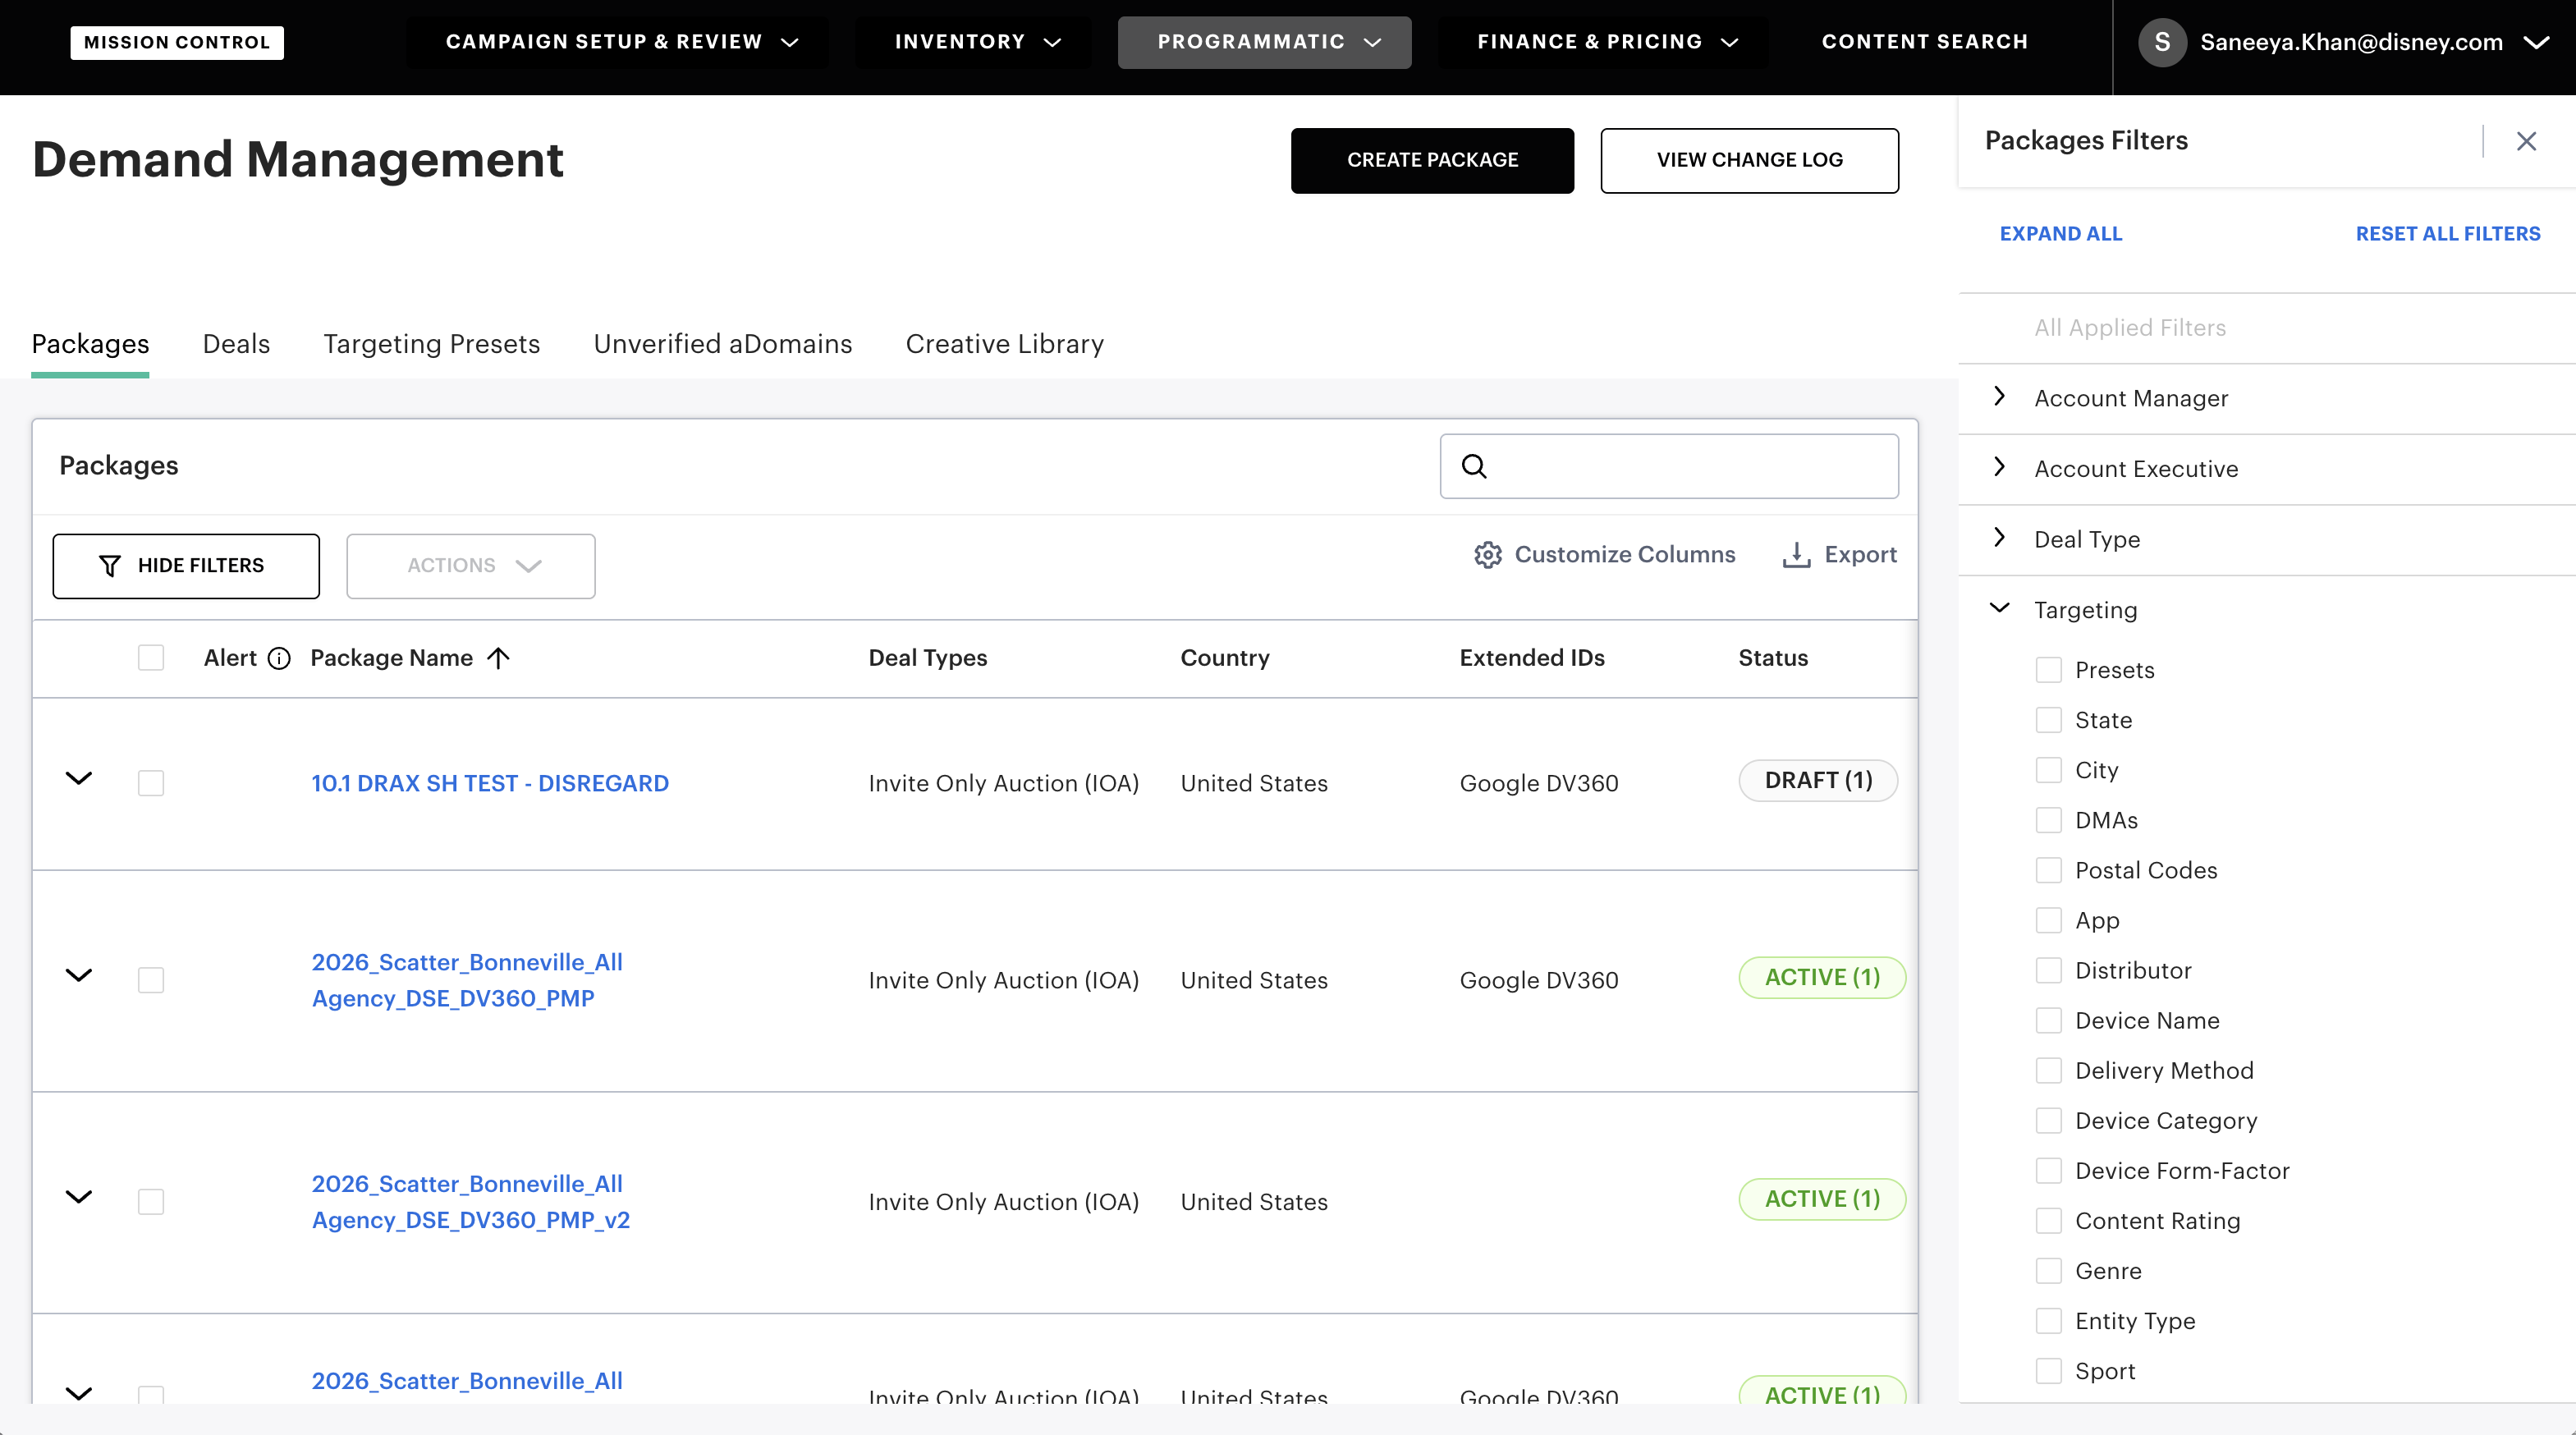2576x1435 pixels.
Task: Check the DSE_DV360_PMP_v2 package row checkbox
Action: point(151,1201)
